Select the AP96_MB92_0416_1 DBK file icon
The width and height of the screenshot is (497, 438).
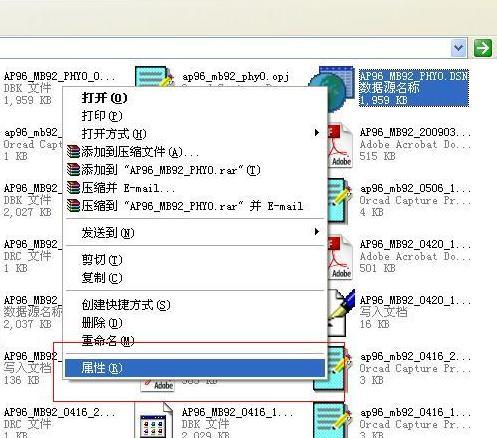[153, 420]
